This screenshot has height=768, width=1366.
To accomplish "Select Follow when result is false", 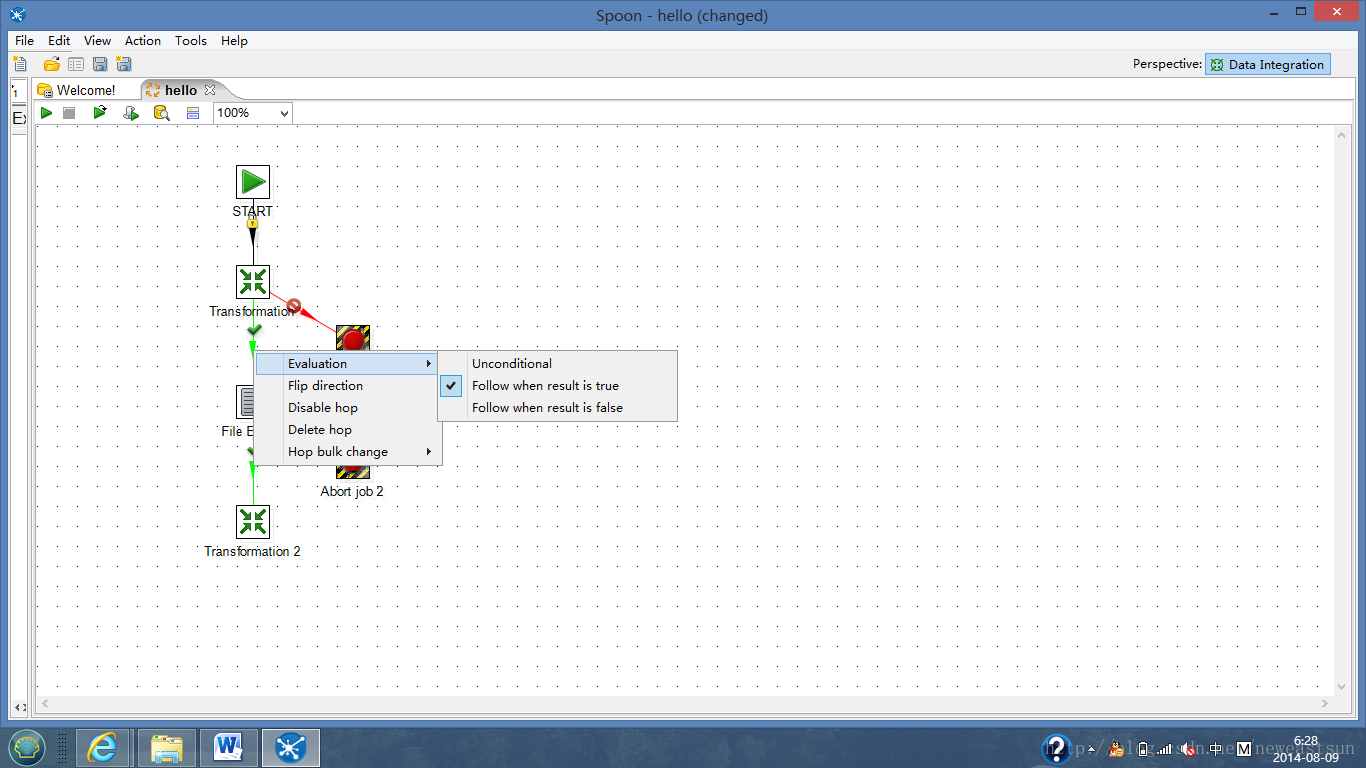I will (558, 408).
